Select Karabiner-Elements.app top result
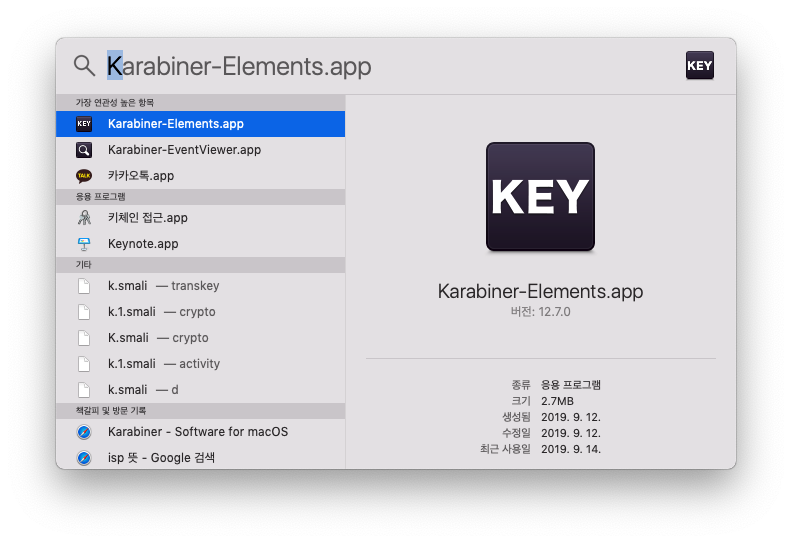Screen dimensions: 792x543 (x=201, y=124)
